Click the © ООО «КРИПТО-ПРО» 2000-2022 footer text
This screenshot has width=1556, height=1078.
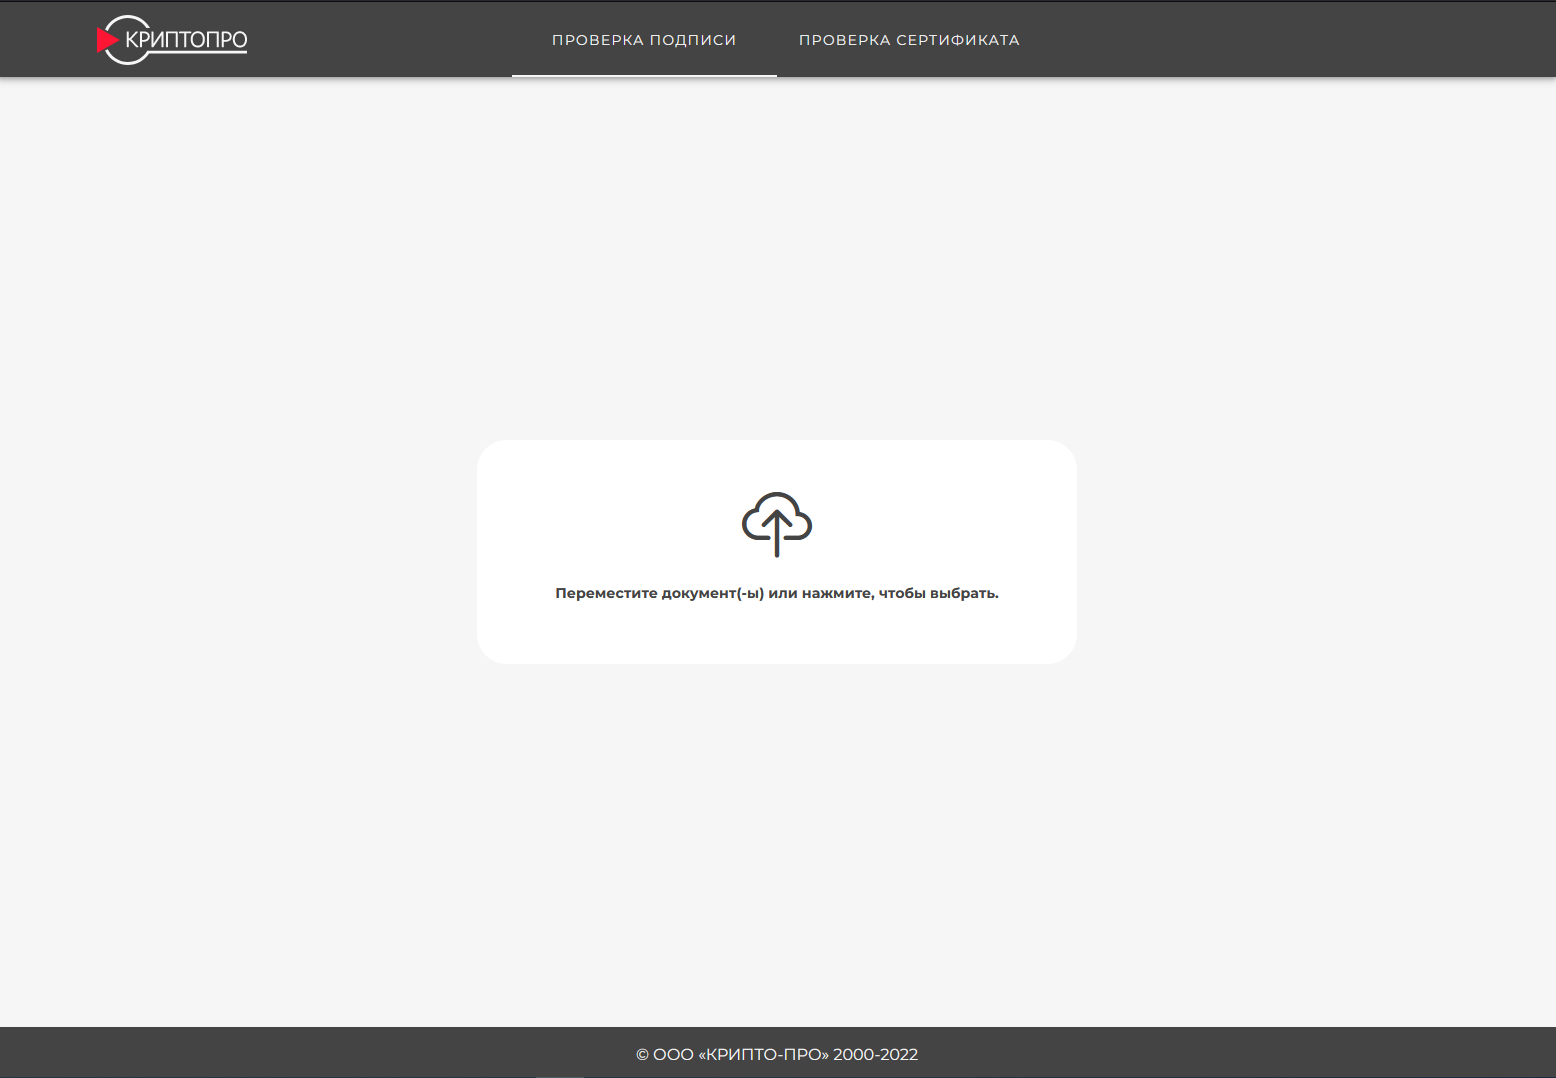(x=777, y=1054)
